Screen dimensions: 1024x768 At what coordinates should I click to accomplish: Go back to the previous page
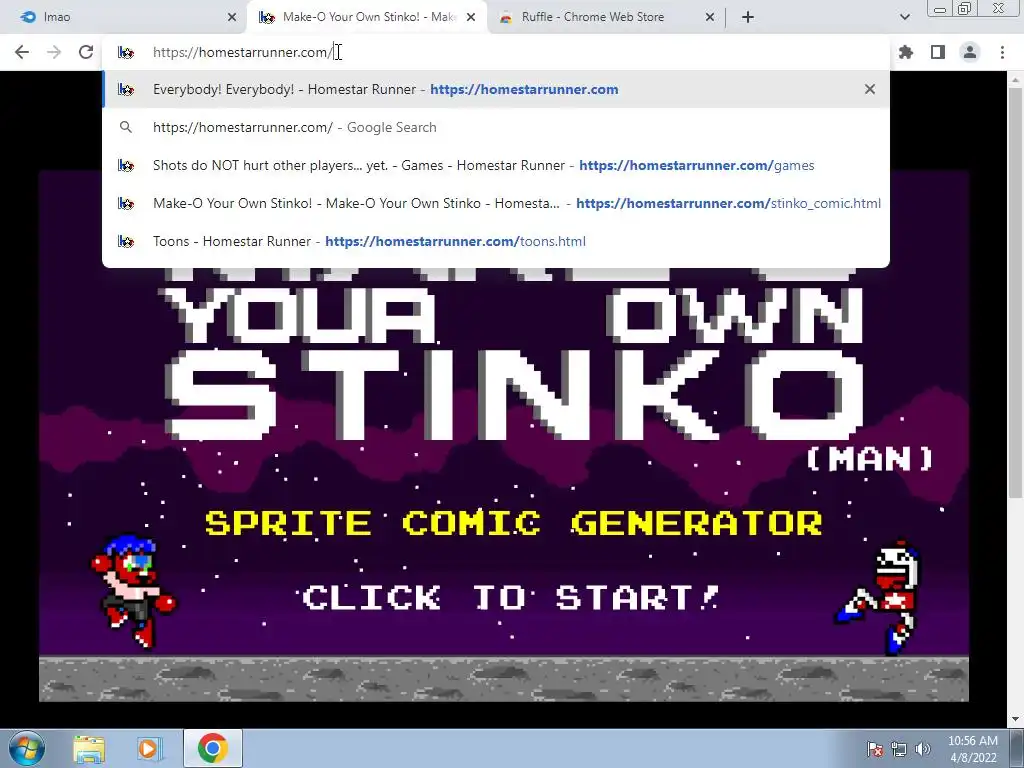click(22, 52)
